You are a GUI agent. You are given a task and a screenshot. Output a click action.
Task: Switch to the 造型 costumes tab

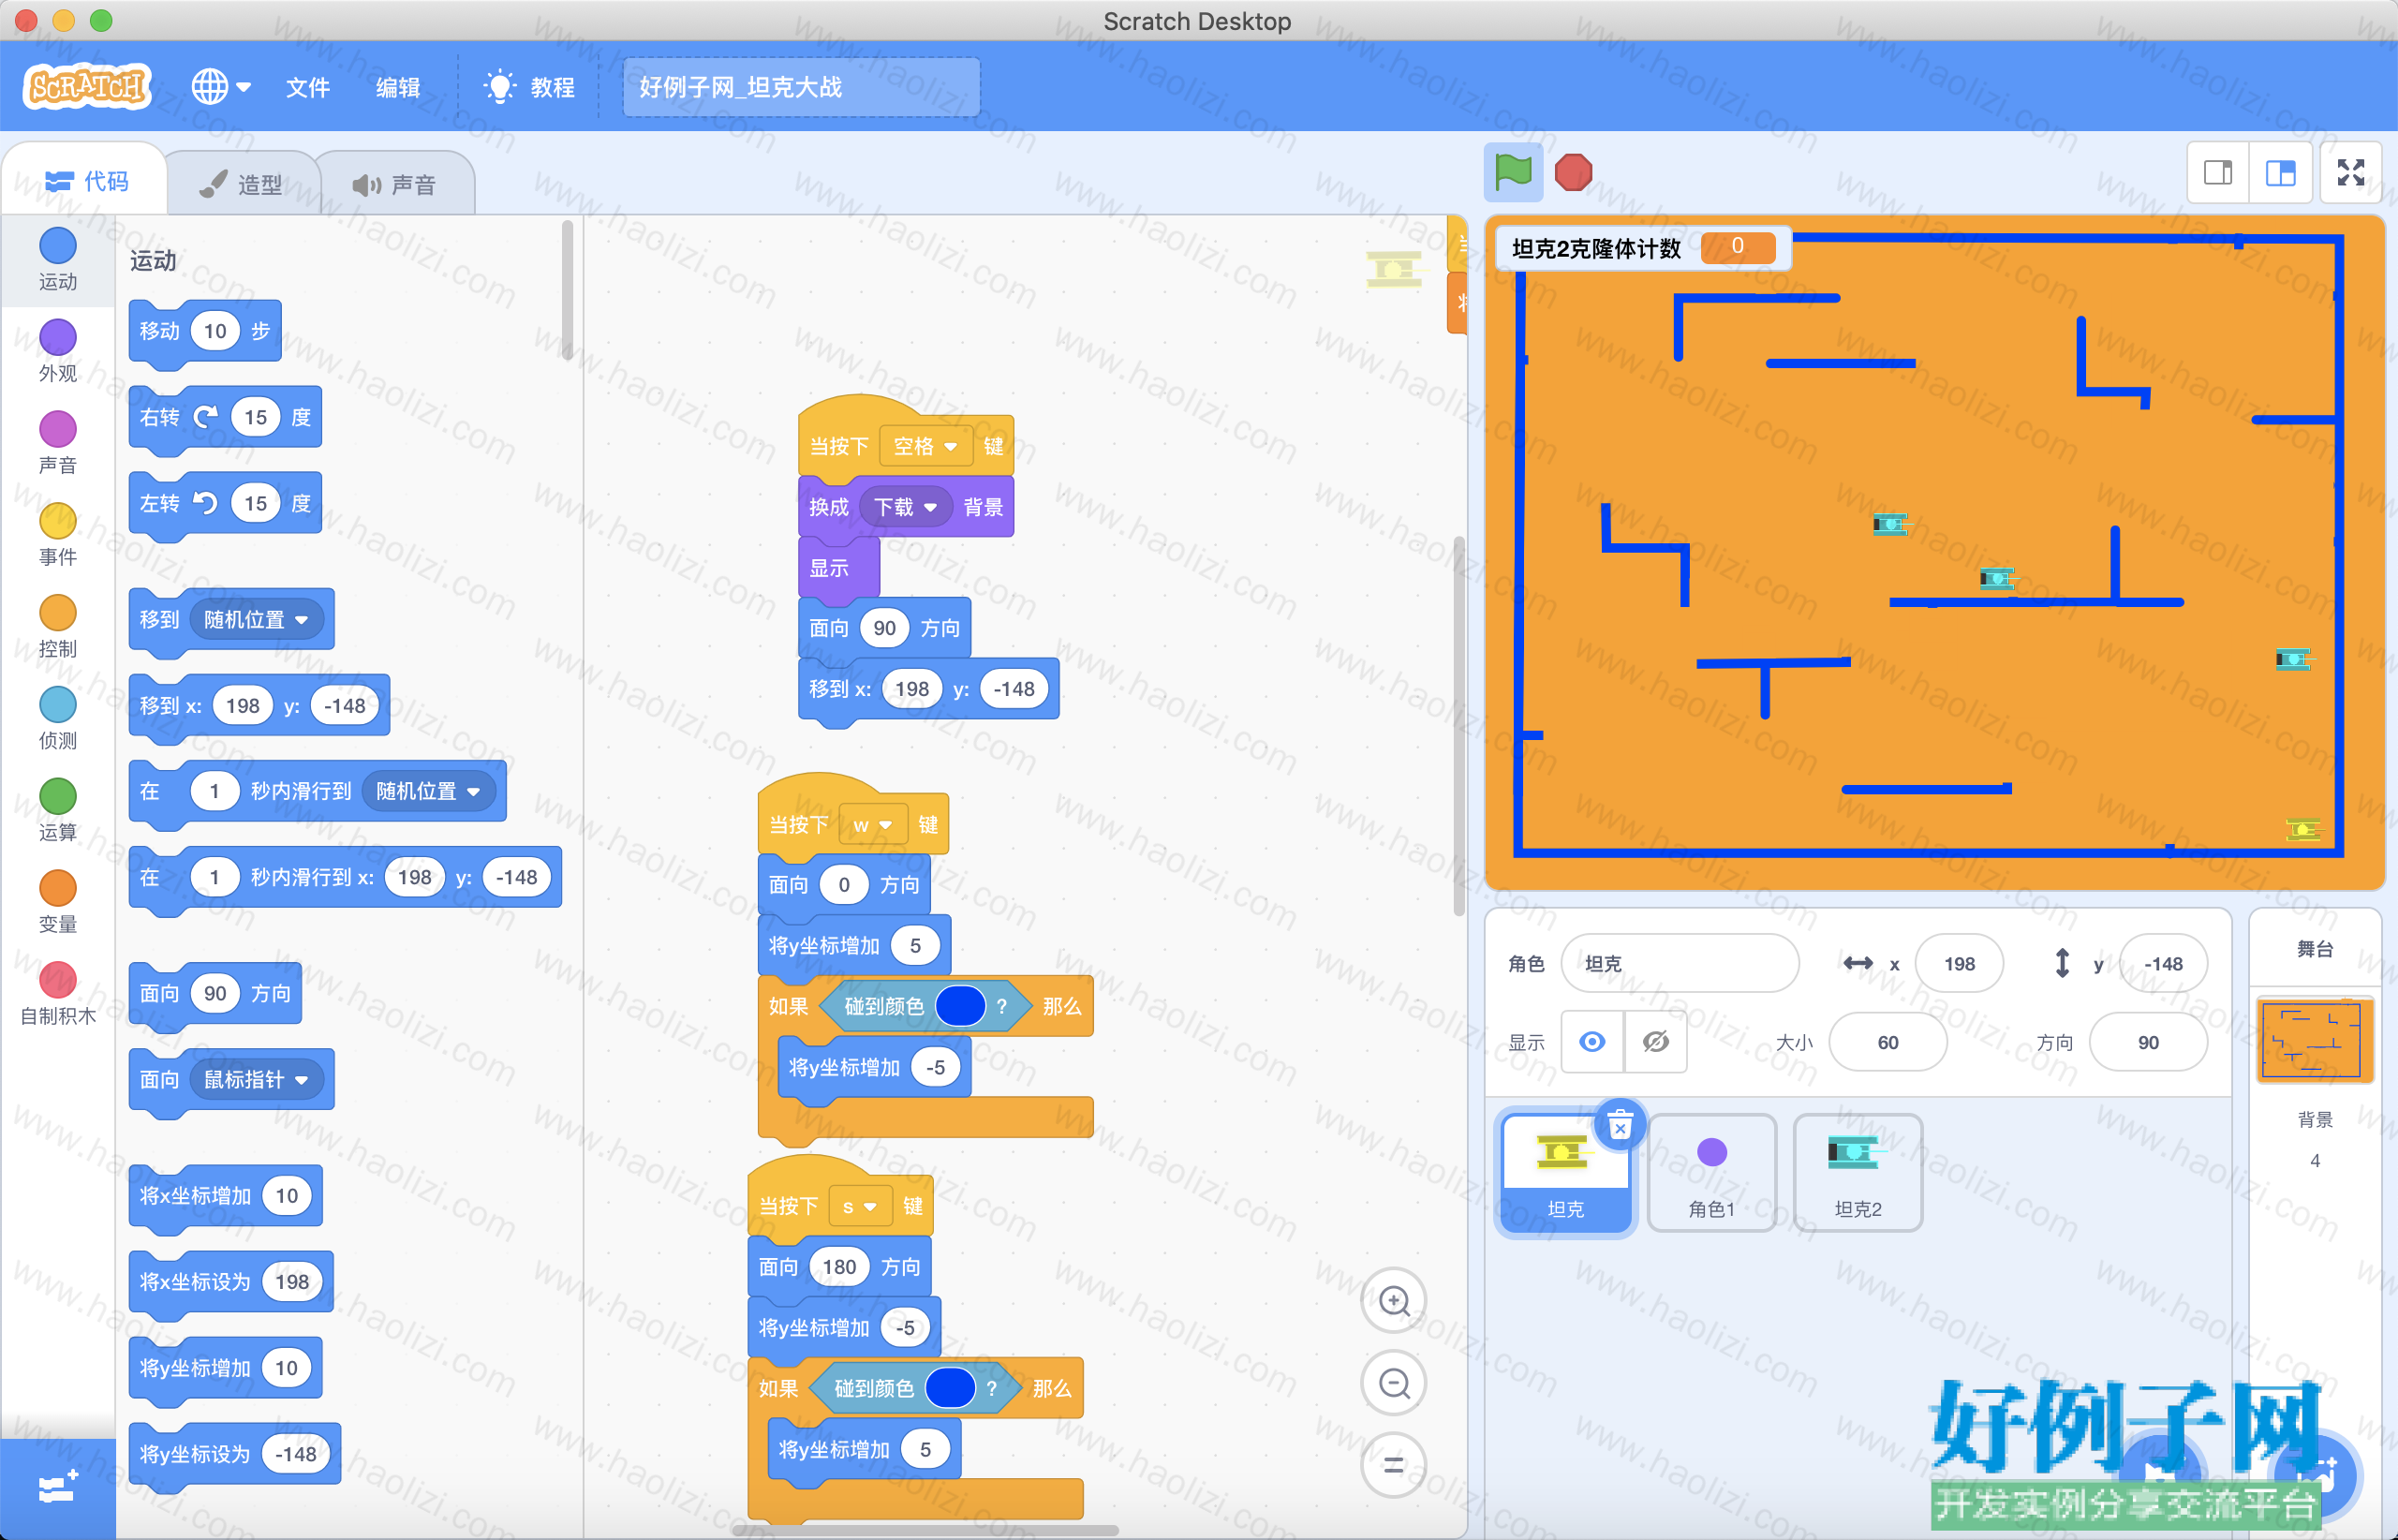tap(242, 184)
